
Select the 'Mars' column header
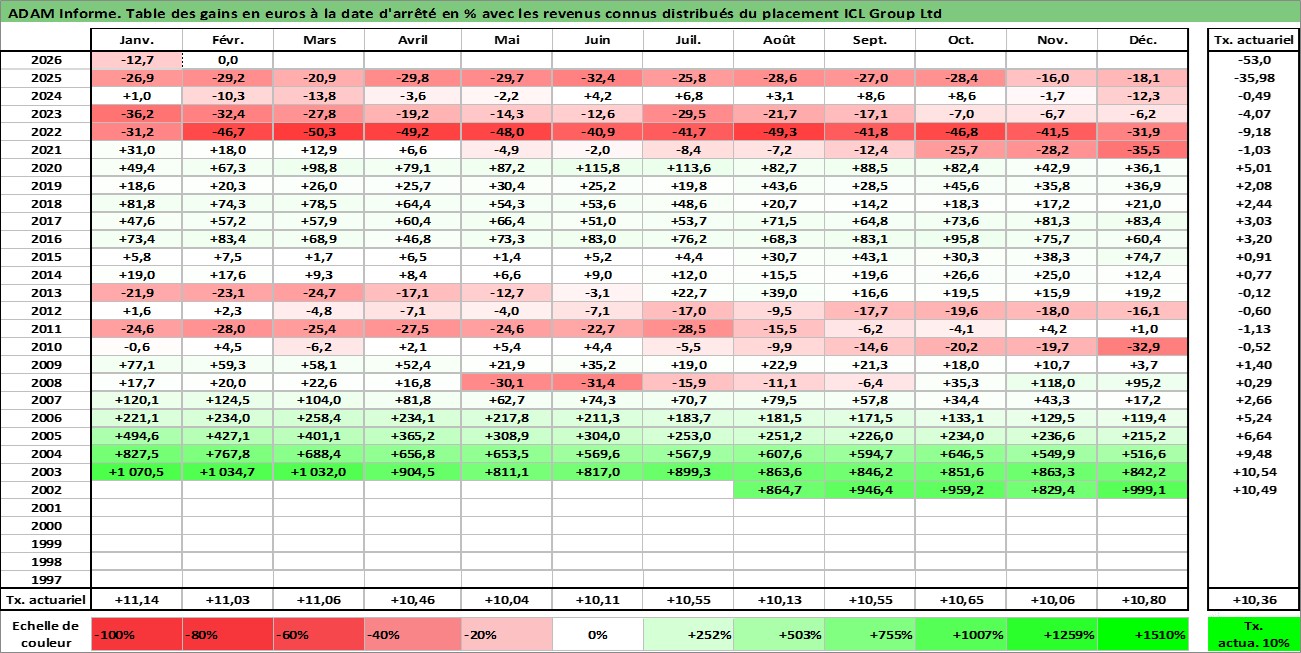coord(319,40)
